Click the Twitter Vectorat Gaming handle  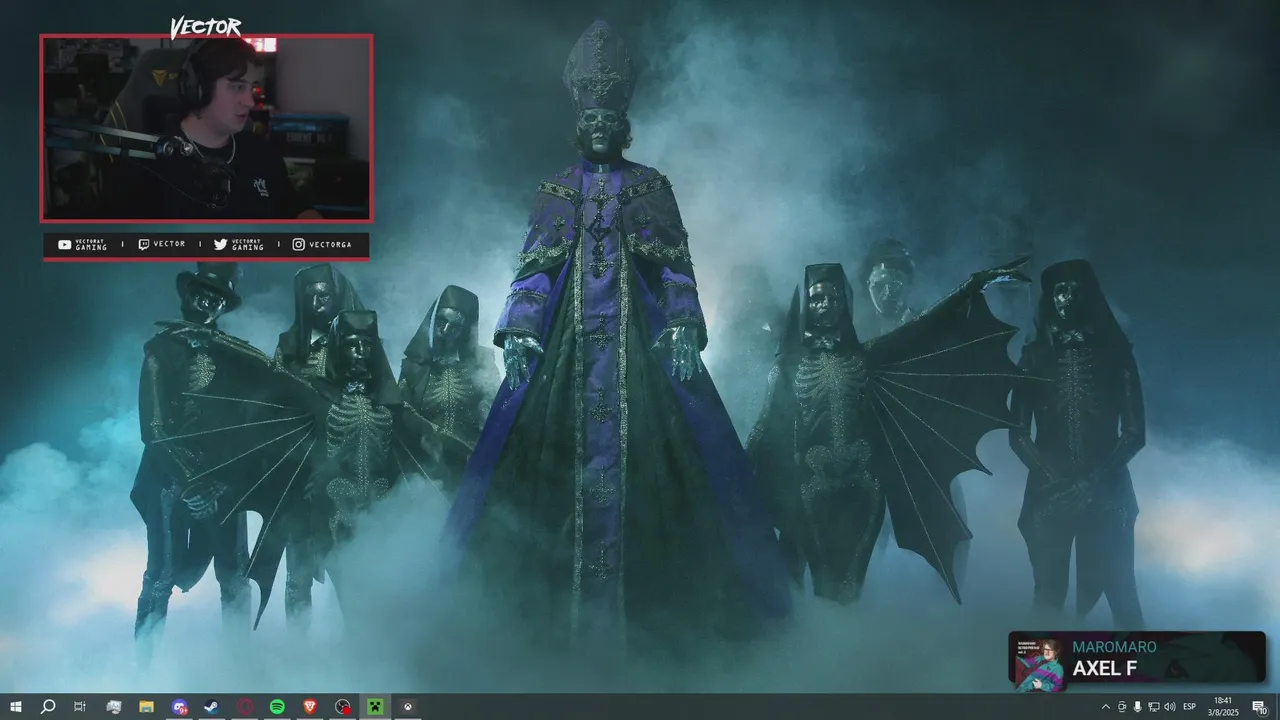coord(239,244)
